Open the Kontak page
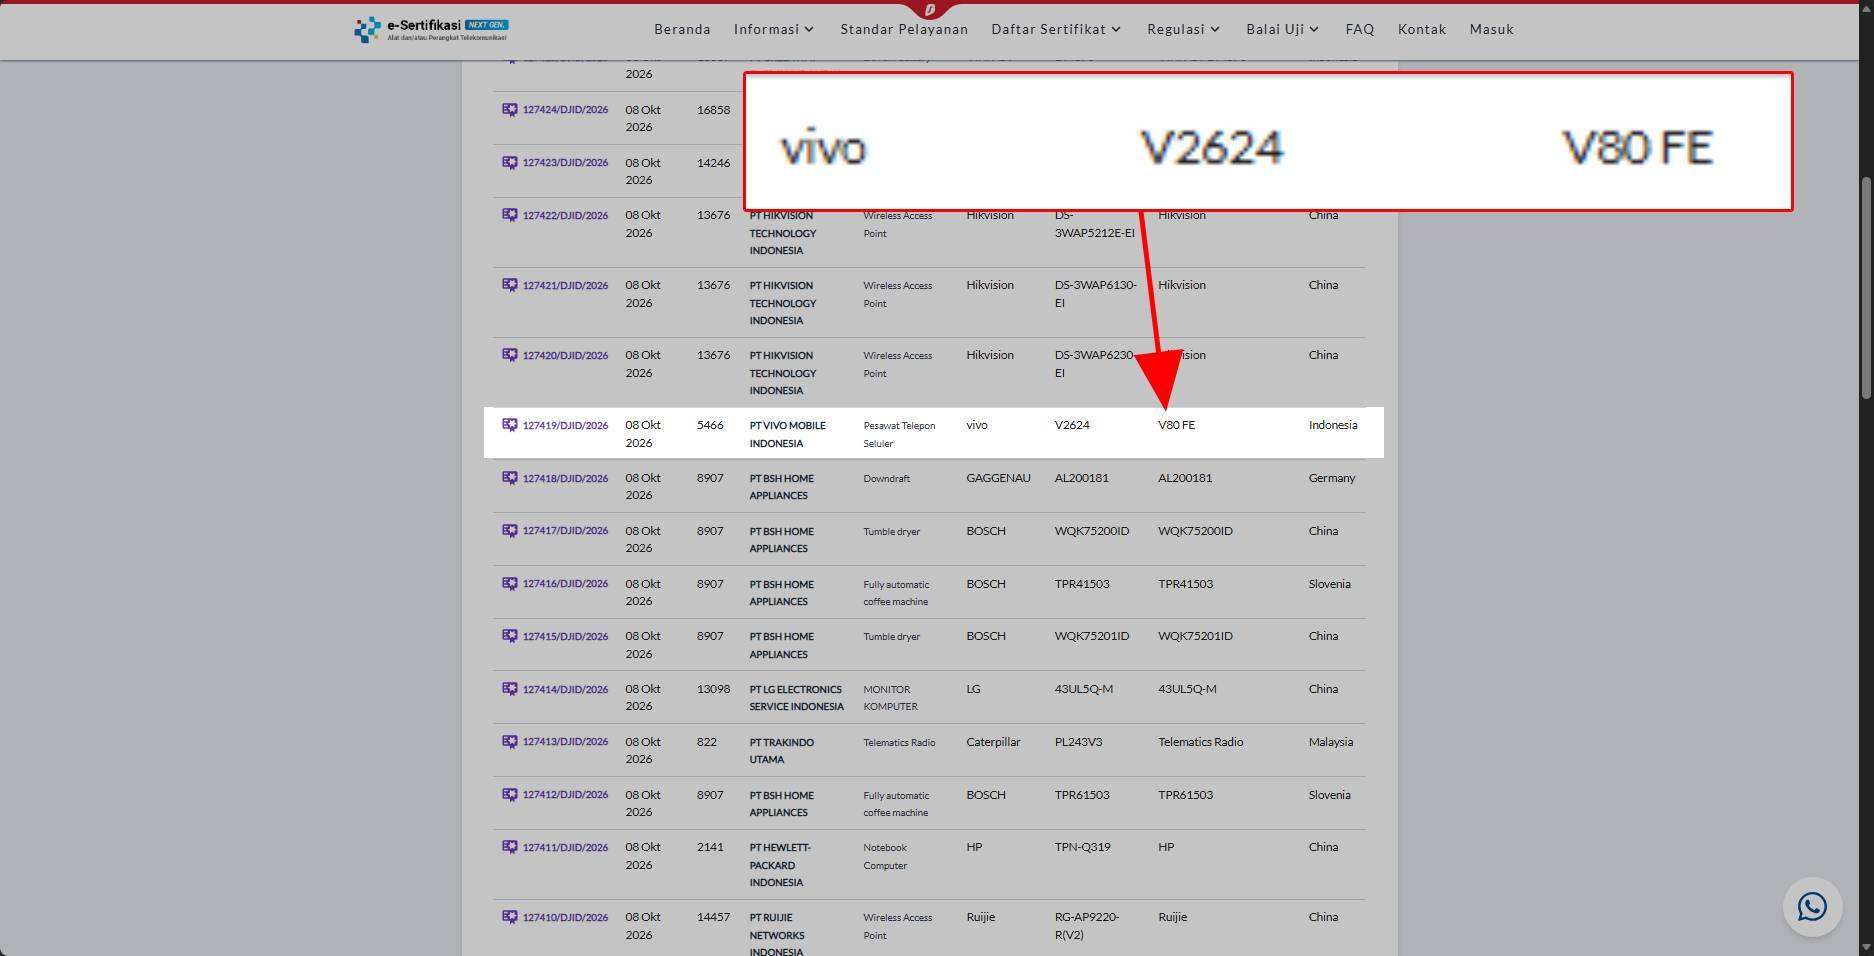1874x956 pixels. [1422, 29]
